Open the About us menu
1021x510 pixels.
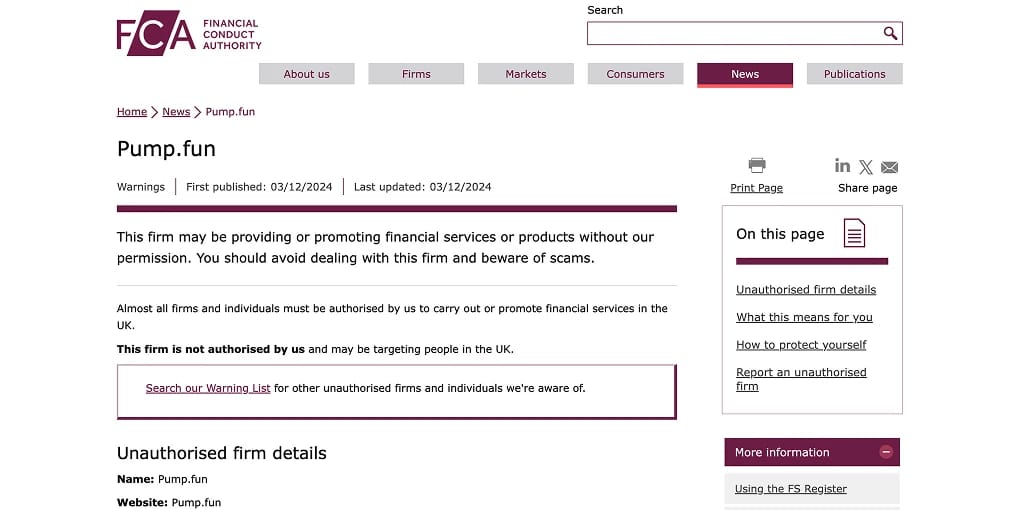click(307, 74)
